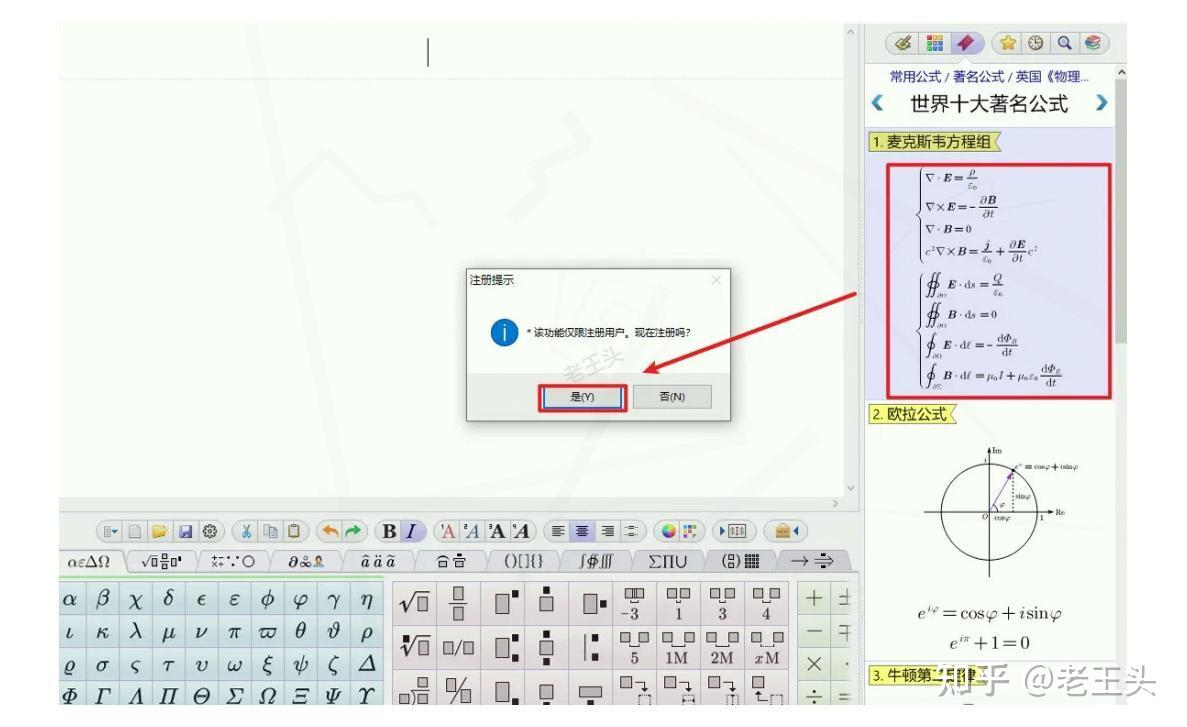Image resolution: width=1187 pixels, height=727 pixels.
Task: Open the clock History icon in side panel
Action: pos(1034,43)
